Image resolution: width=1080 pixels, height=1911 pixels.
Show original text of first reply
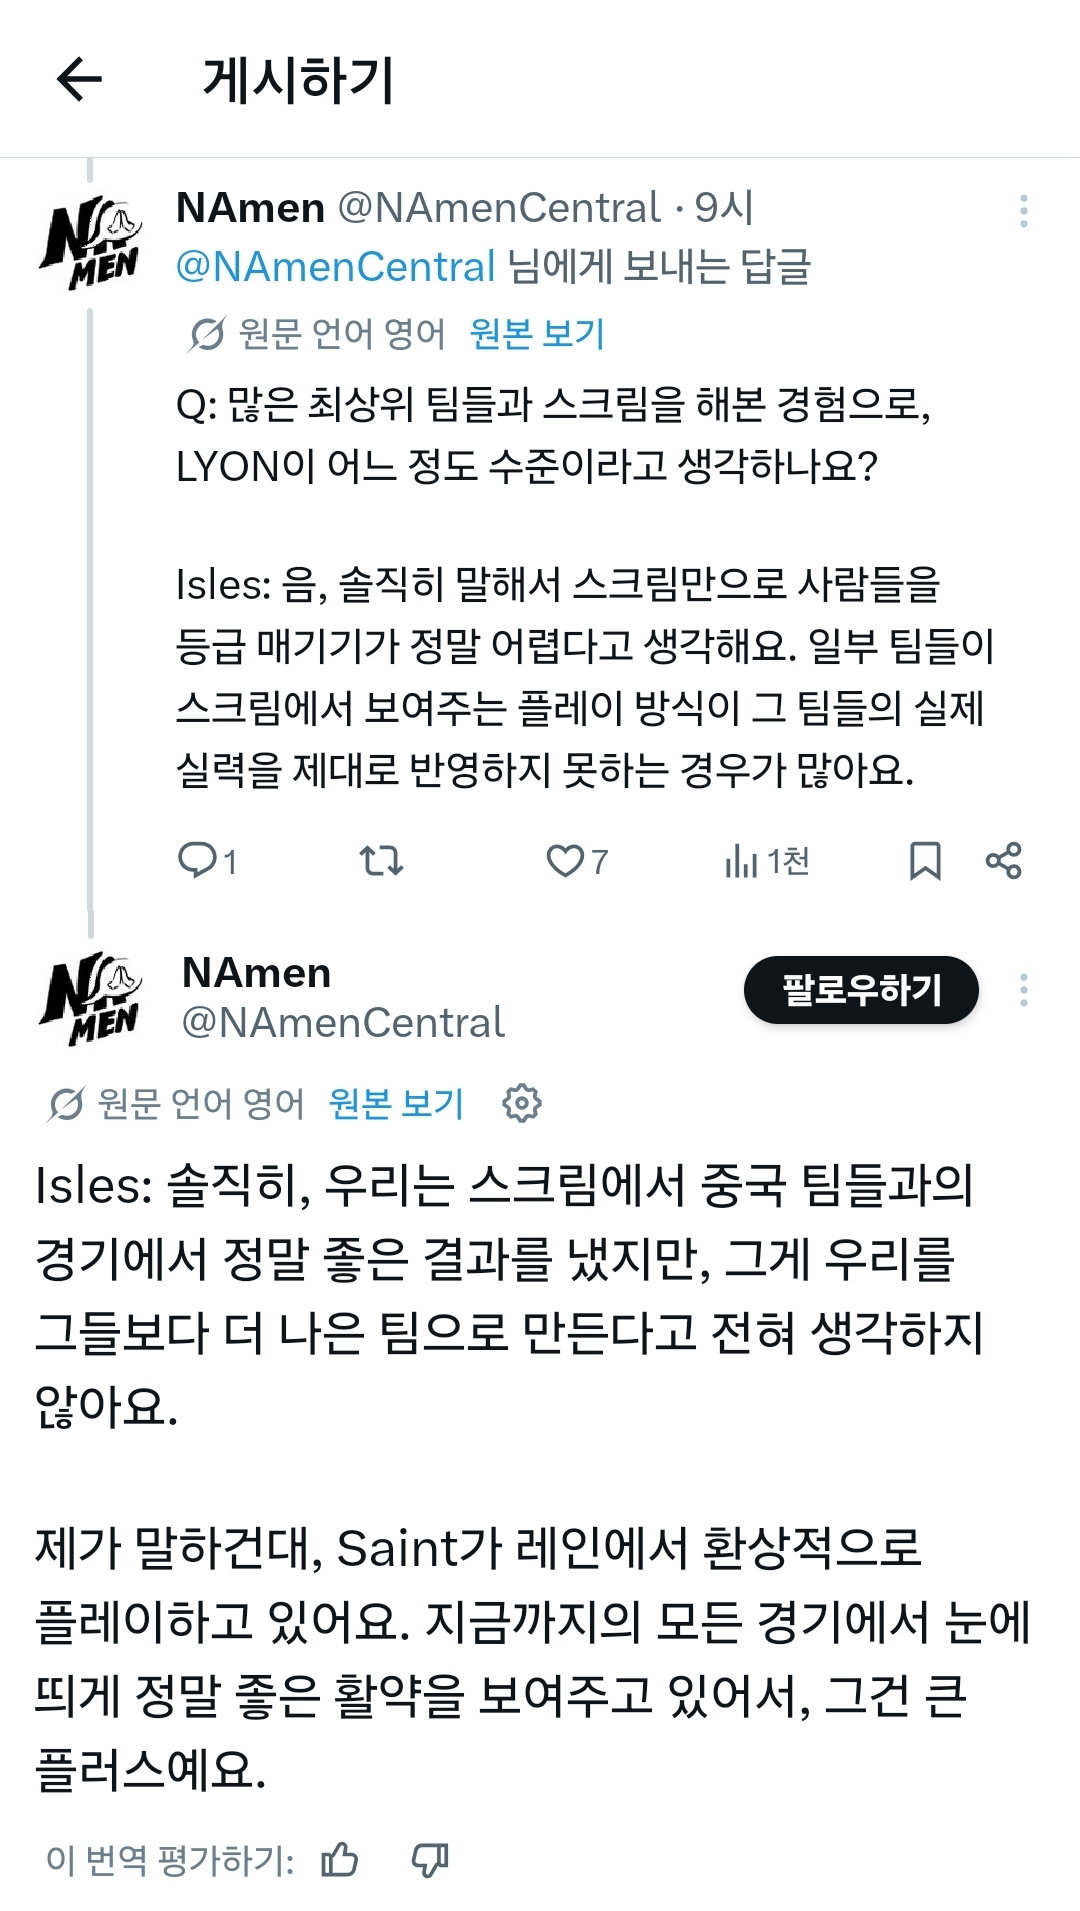tap(537, 333)
